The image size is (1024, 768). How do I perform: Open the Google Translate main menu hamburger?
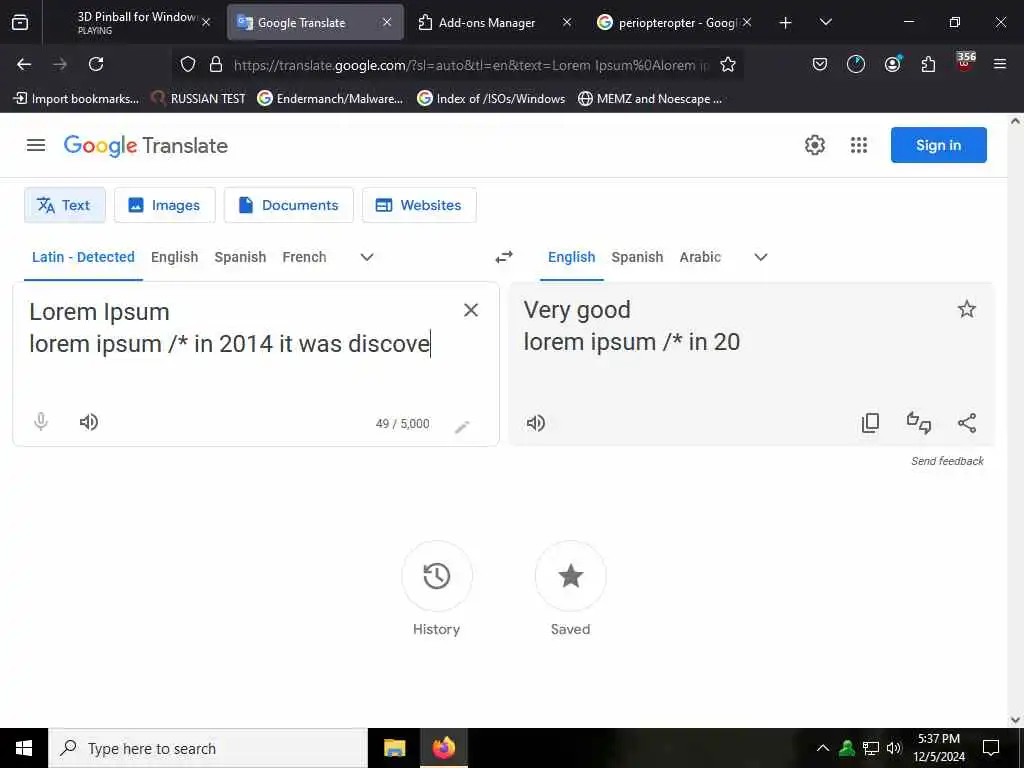[36, 145]
